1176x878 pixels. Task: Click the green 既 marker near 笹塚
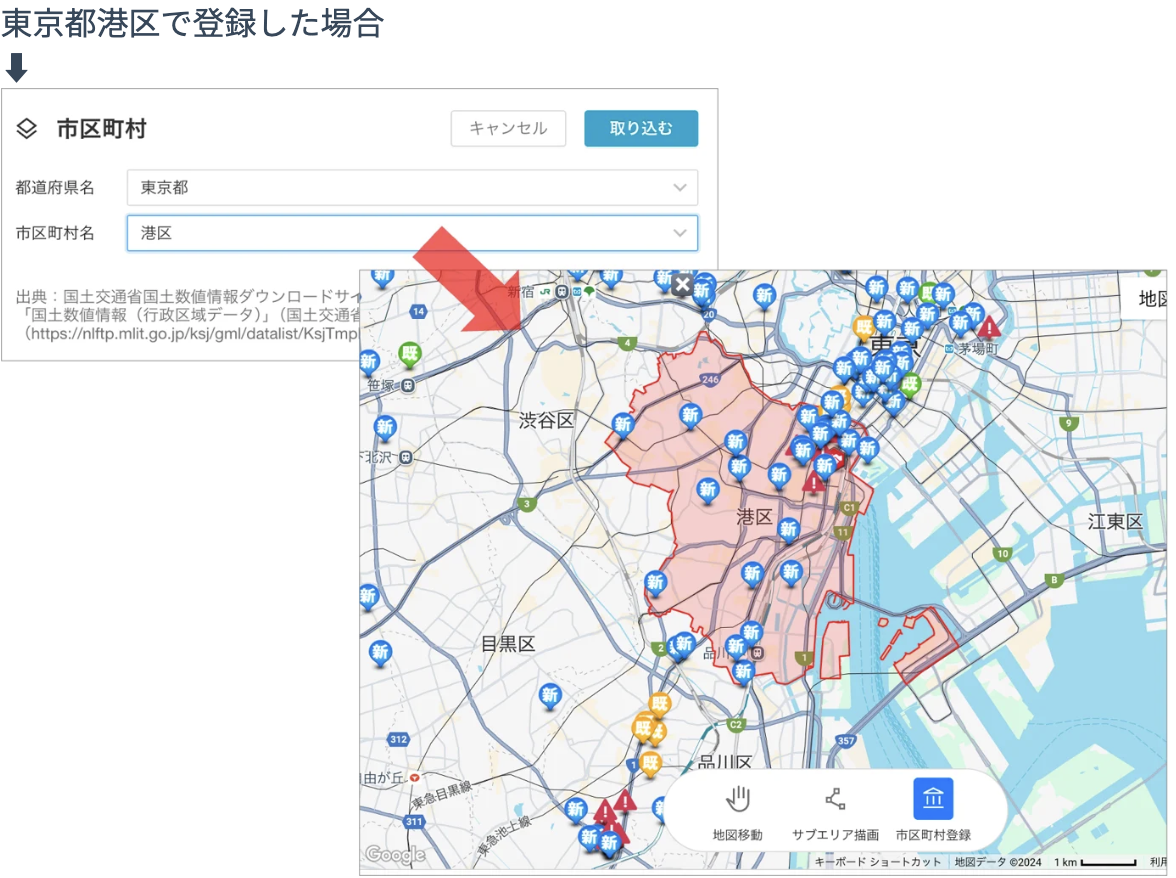tap(410, 353)
